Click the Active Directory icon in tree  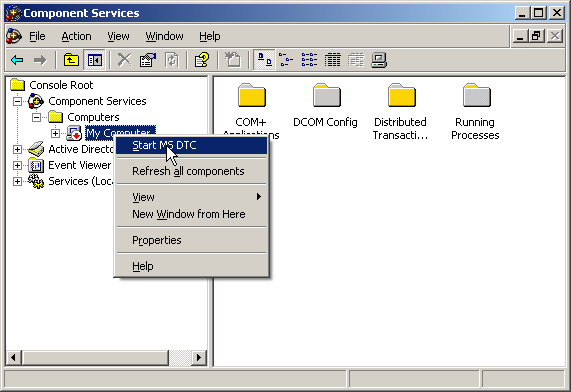tap(36, 149)
